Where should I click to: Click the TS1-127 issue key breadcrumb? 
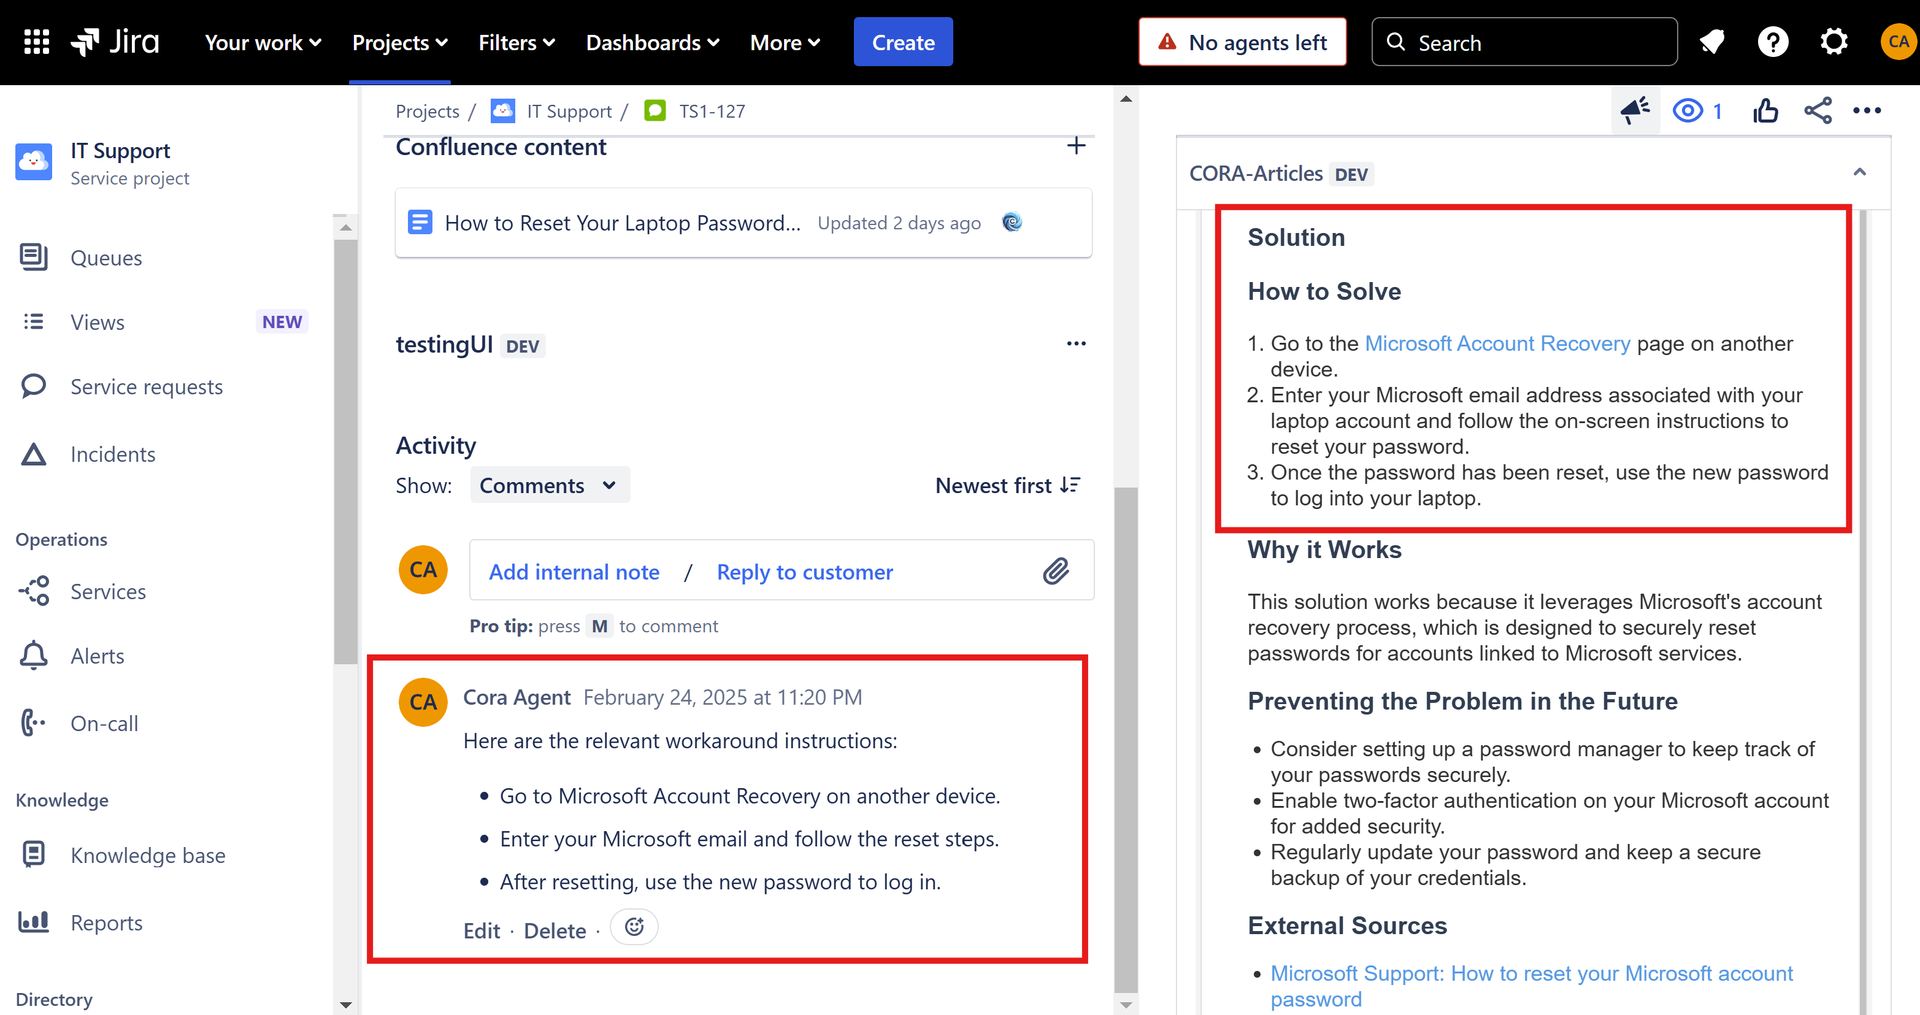tap(712, 111)
